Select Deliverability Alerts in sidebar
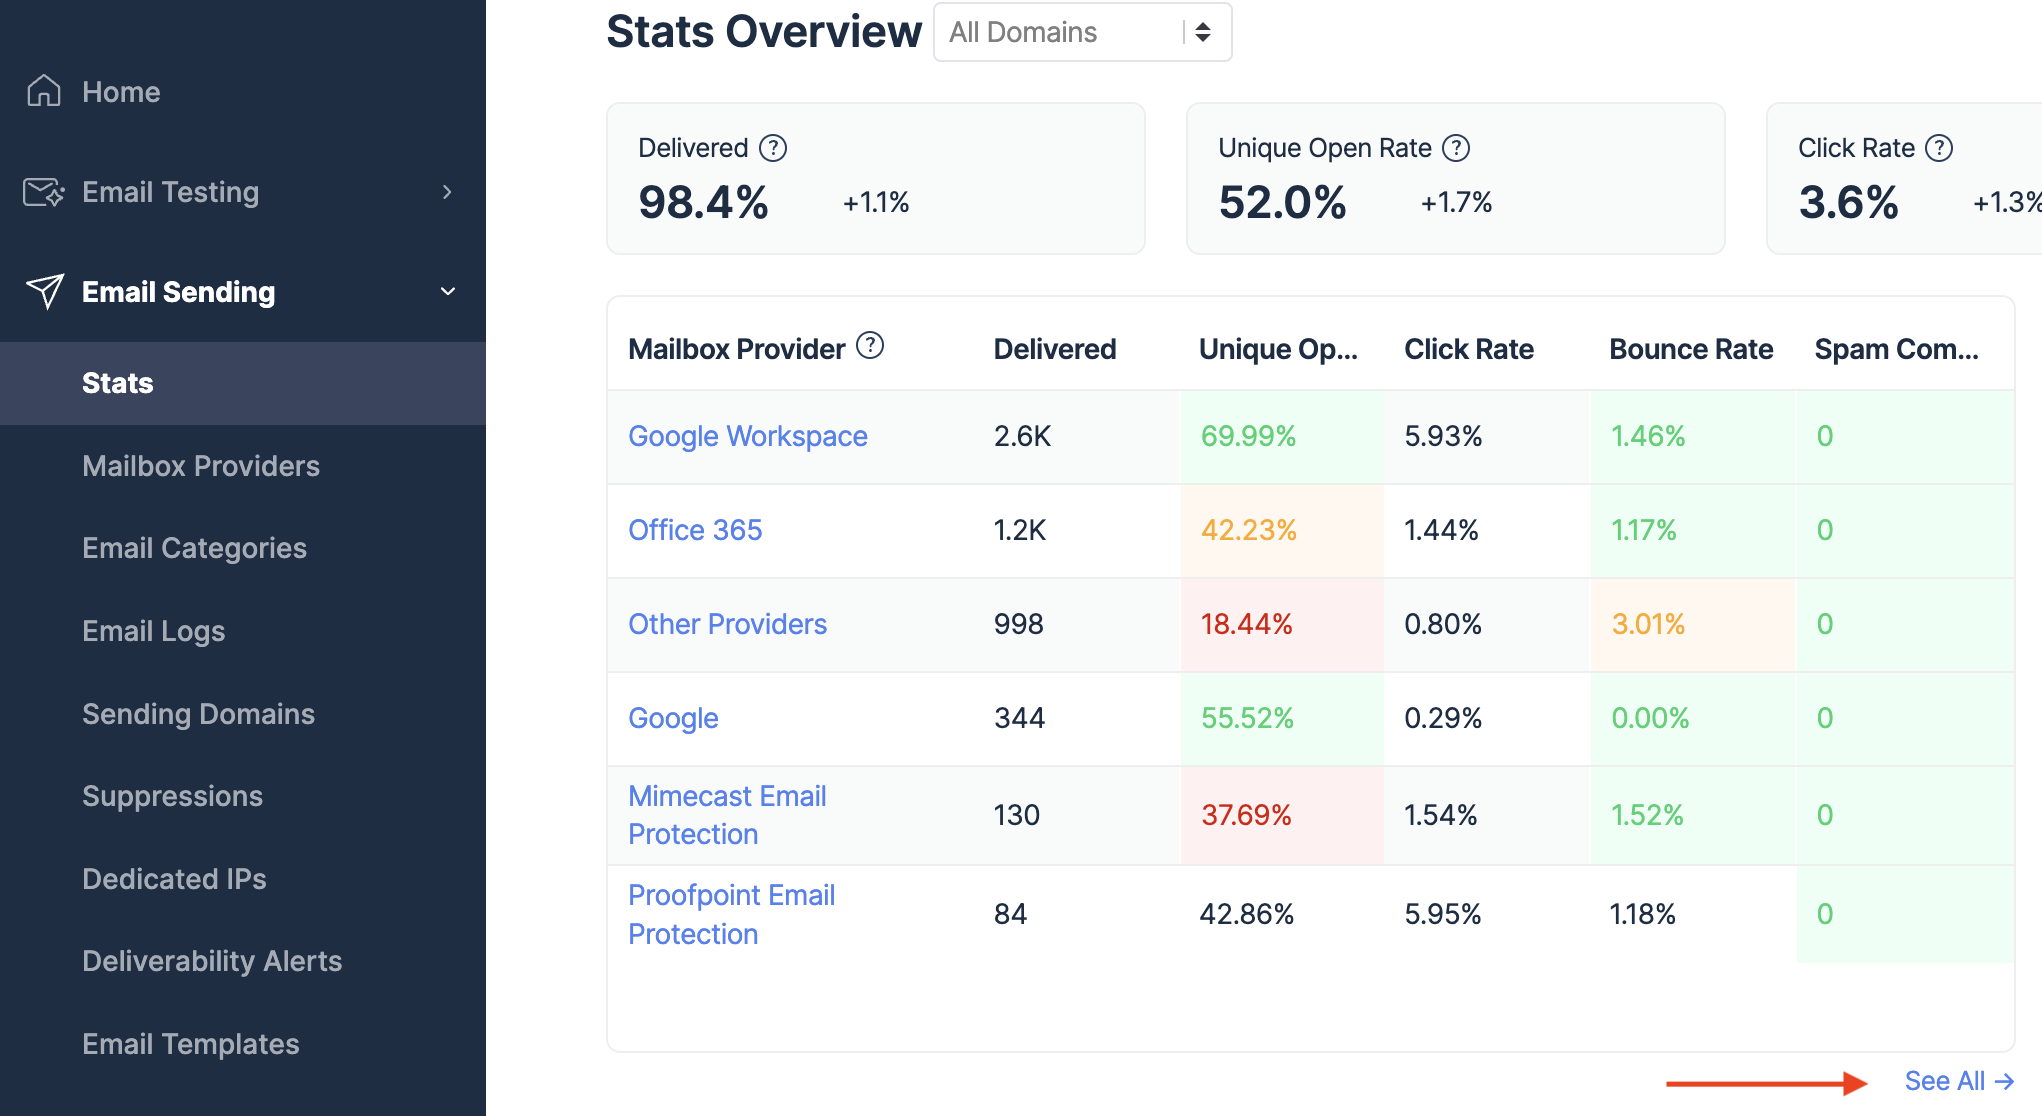This screenshot has height=1116, width=2042. (212, 961)
